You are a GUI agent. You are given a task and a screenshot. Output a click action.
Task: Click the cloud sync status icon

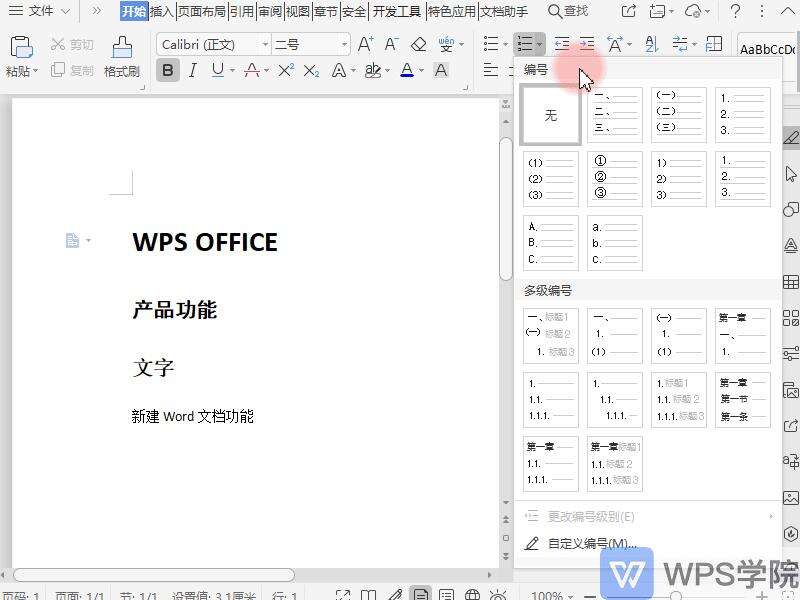tap(694, 11)
